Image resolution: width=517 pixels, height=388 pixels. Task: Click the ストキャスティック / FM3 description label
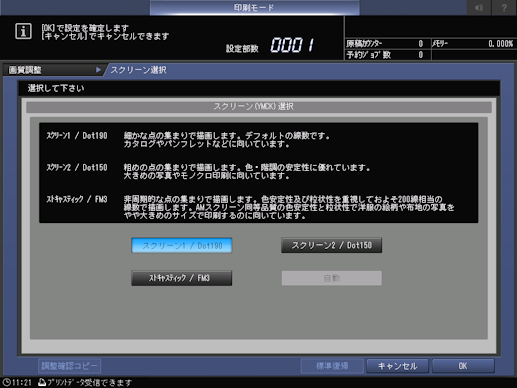(77, 199)
